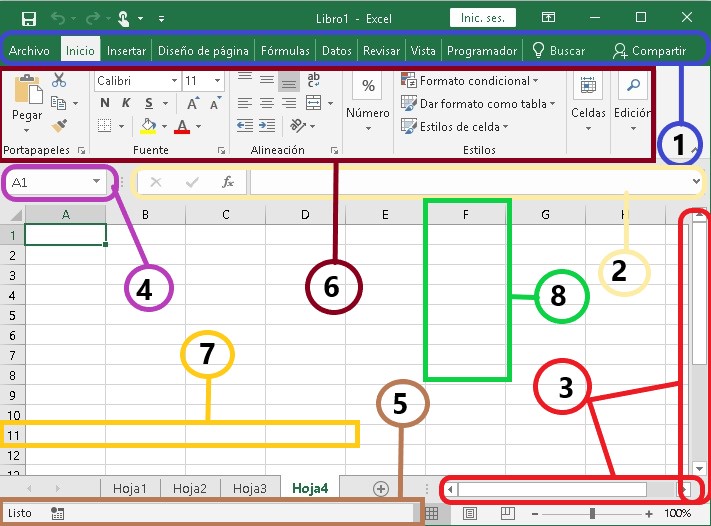Open the Fórmulas ribbon tab

[x=285, y=51]
